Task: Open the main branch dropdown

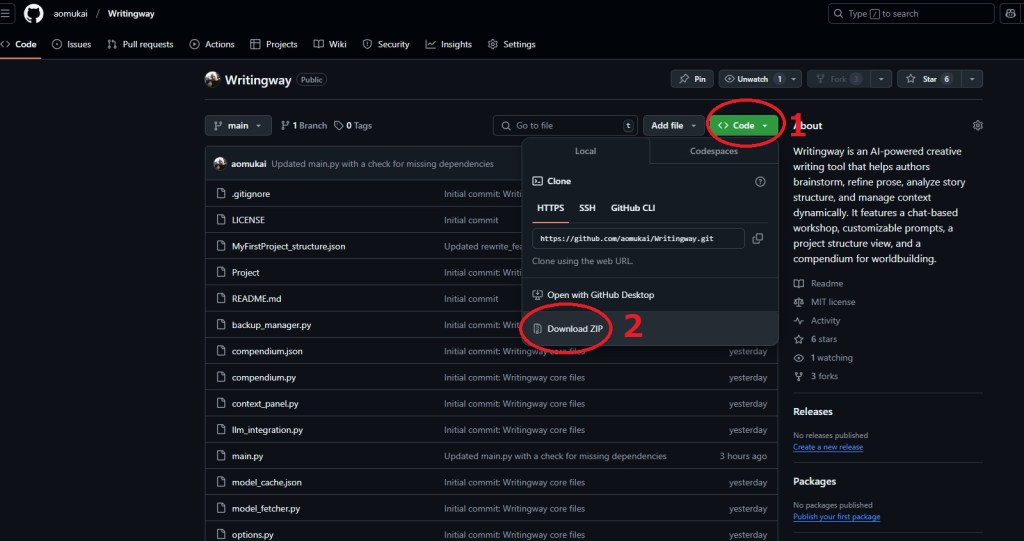Action: point(238,125)
